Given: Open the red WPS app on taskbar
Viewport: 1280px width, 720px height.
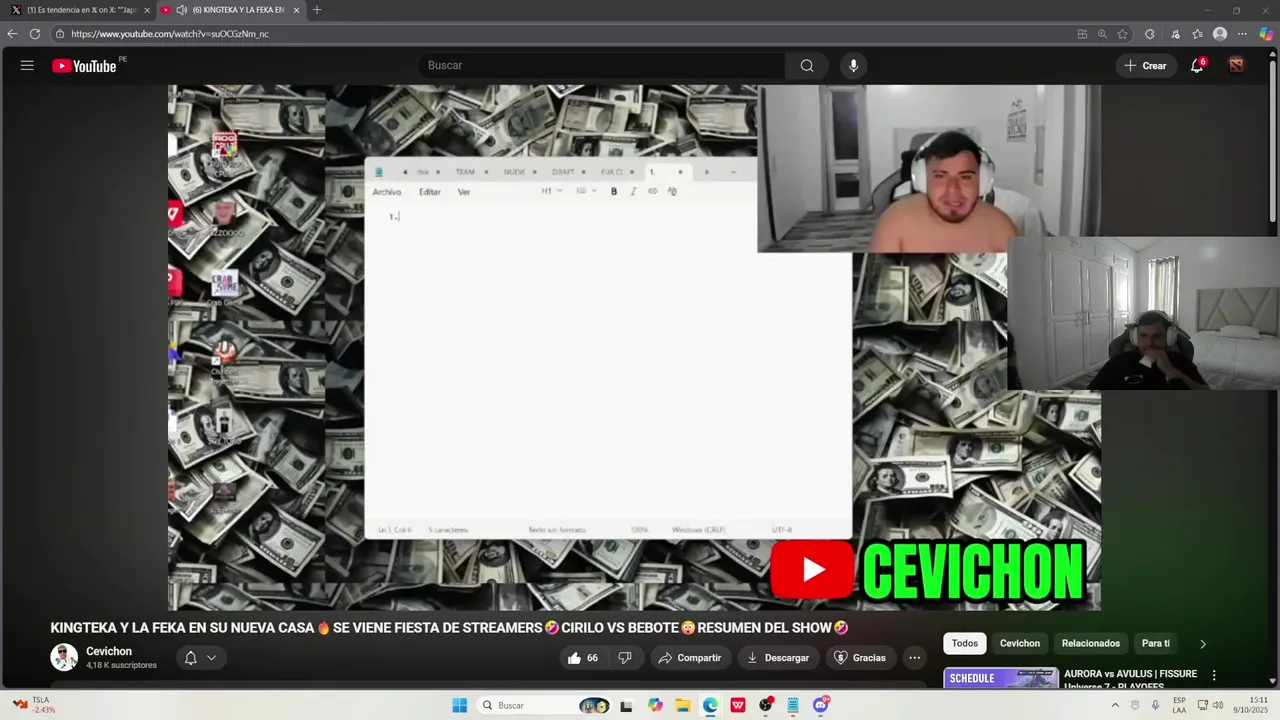Looking at the screenshot, I should [x=738, y=705].
